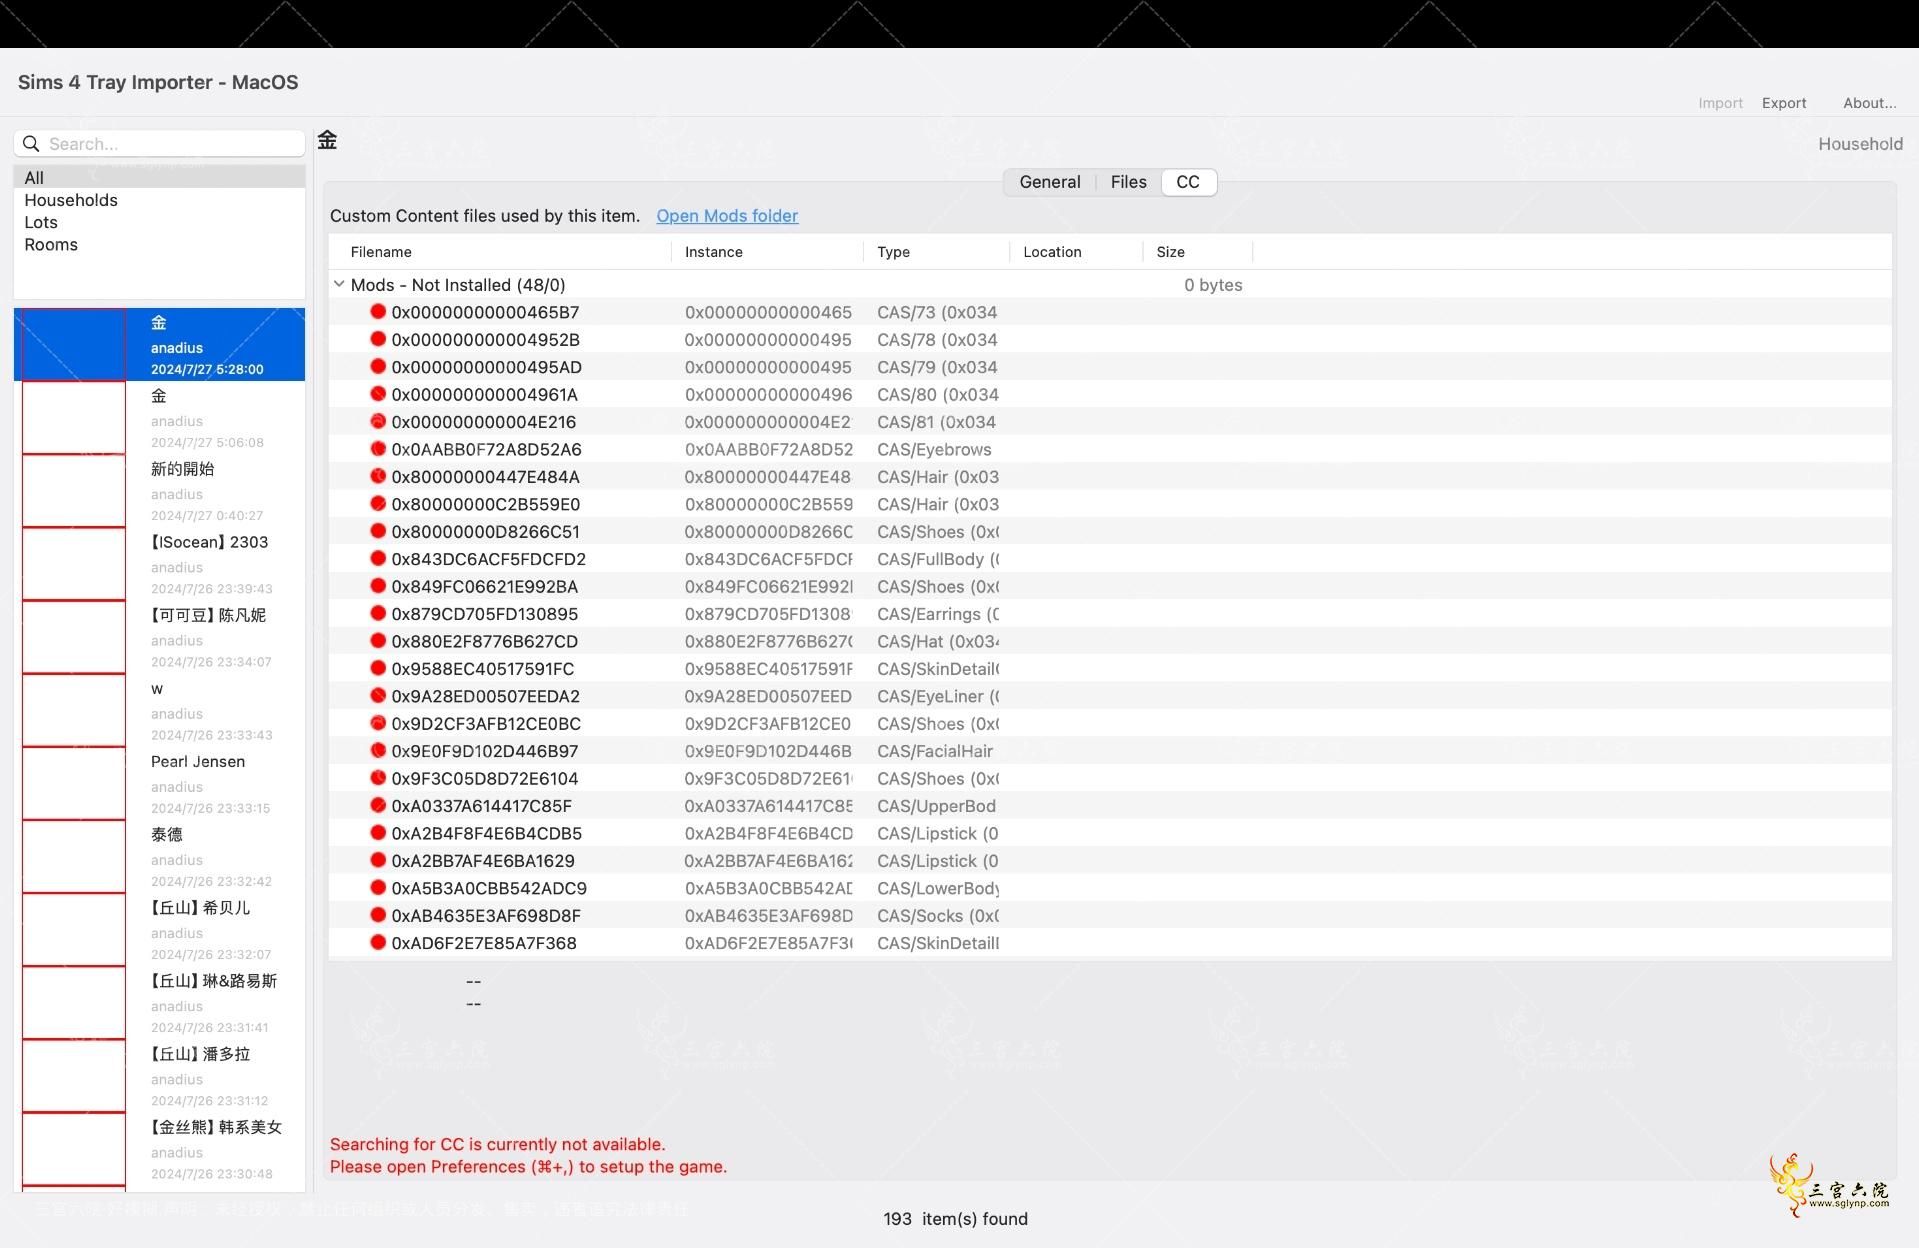
Task: Switch to the Files tab
Action: click(x=1128, y=182)
